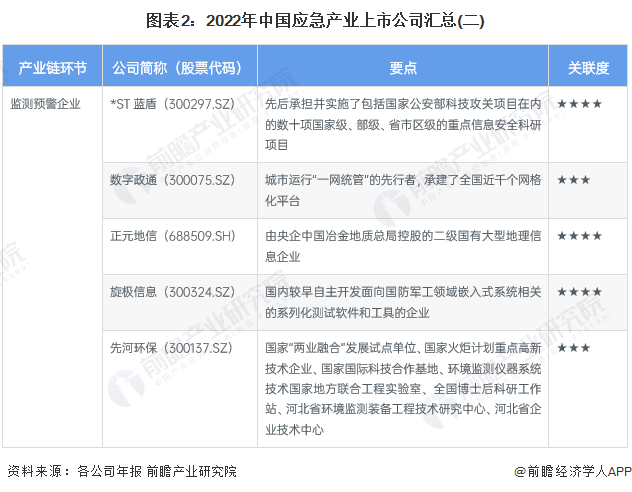
Task: Click the 关联度 column header
Action: [x=588, y=68]
